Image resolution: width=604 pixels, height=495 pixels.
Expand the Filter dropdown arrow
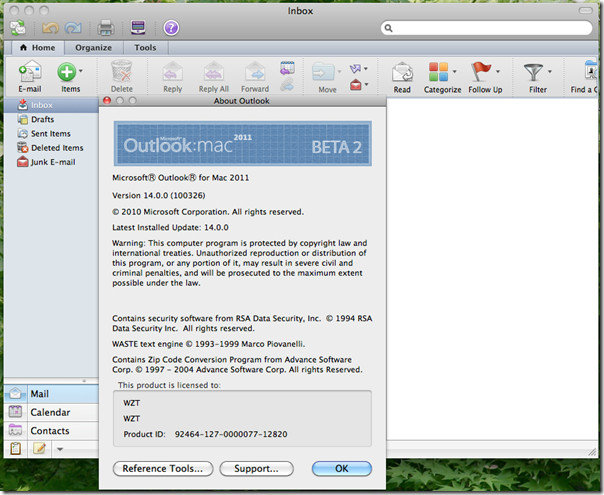click(x=550, y=71)
